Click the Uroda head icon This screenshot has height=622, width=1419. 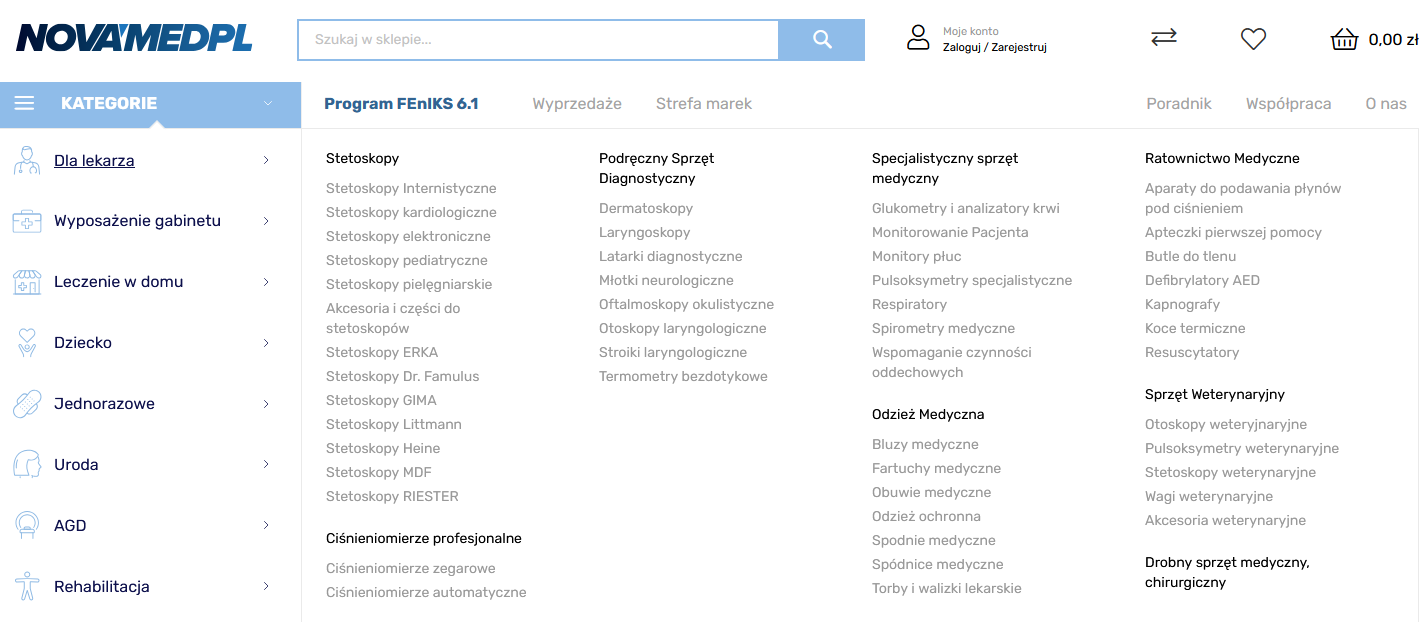27,464
